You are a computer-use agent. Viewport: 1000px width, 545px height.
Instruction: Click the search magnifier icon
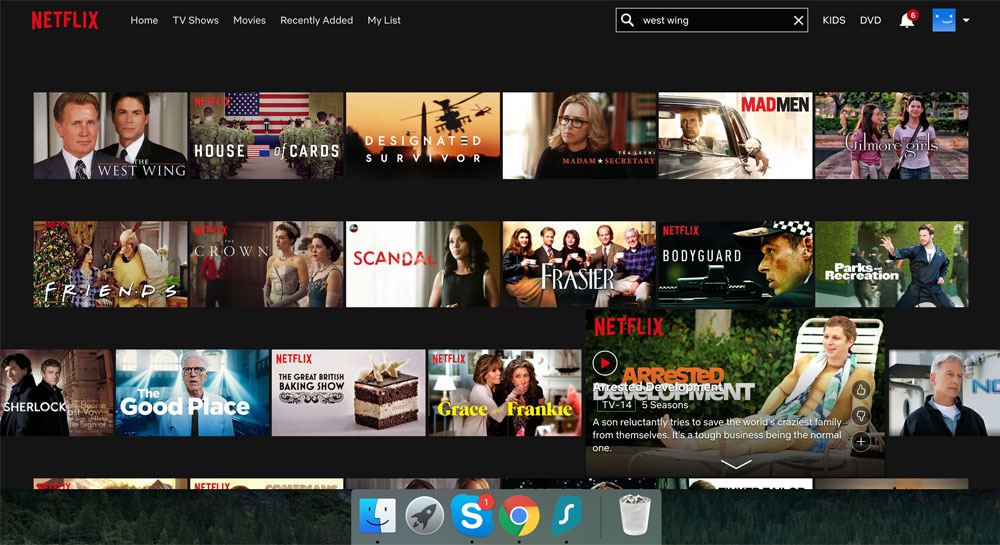(x=628, y=20)
